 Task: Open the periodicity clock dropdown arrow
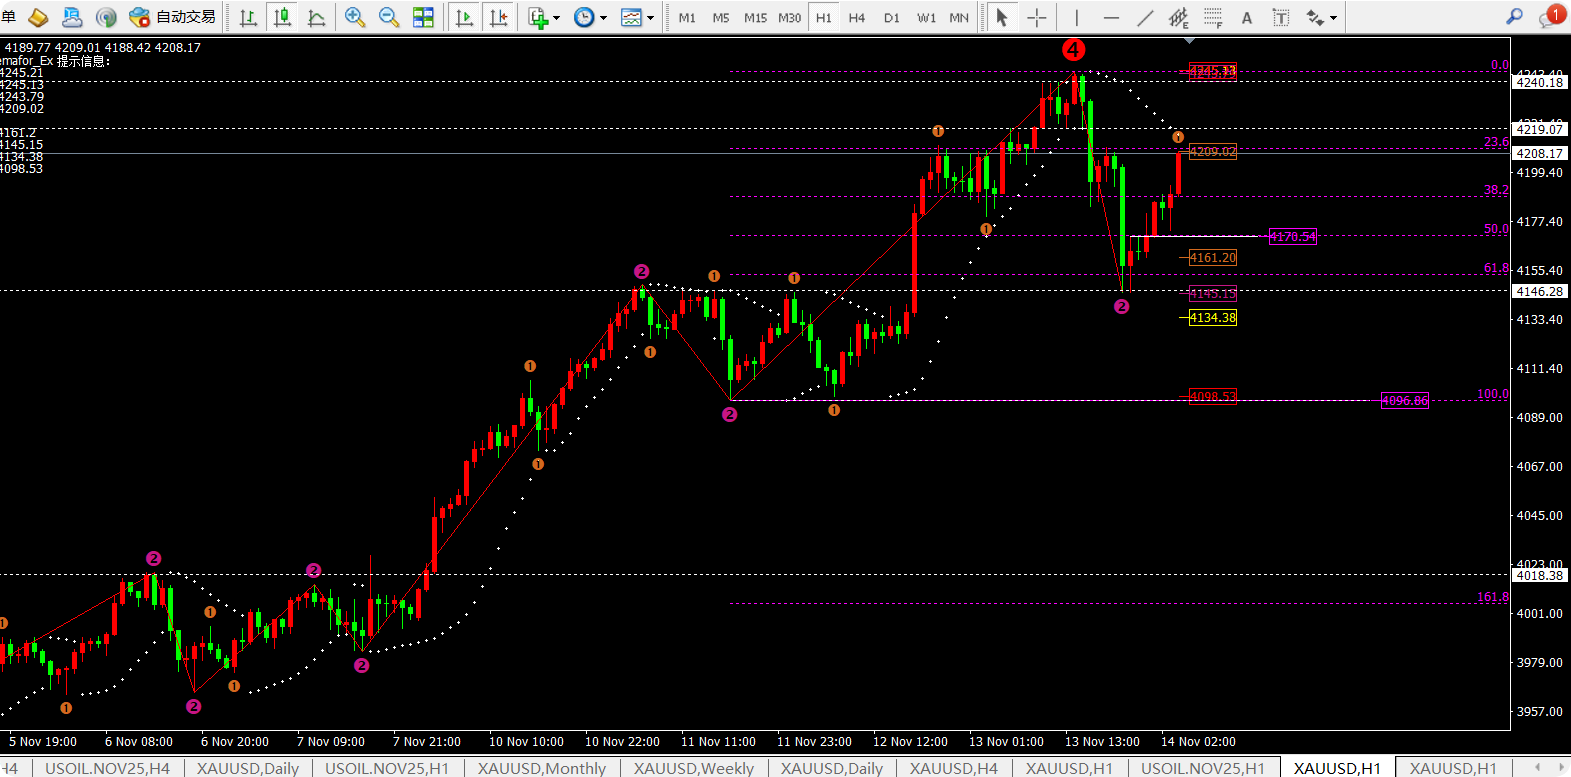(603, 18)
